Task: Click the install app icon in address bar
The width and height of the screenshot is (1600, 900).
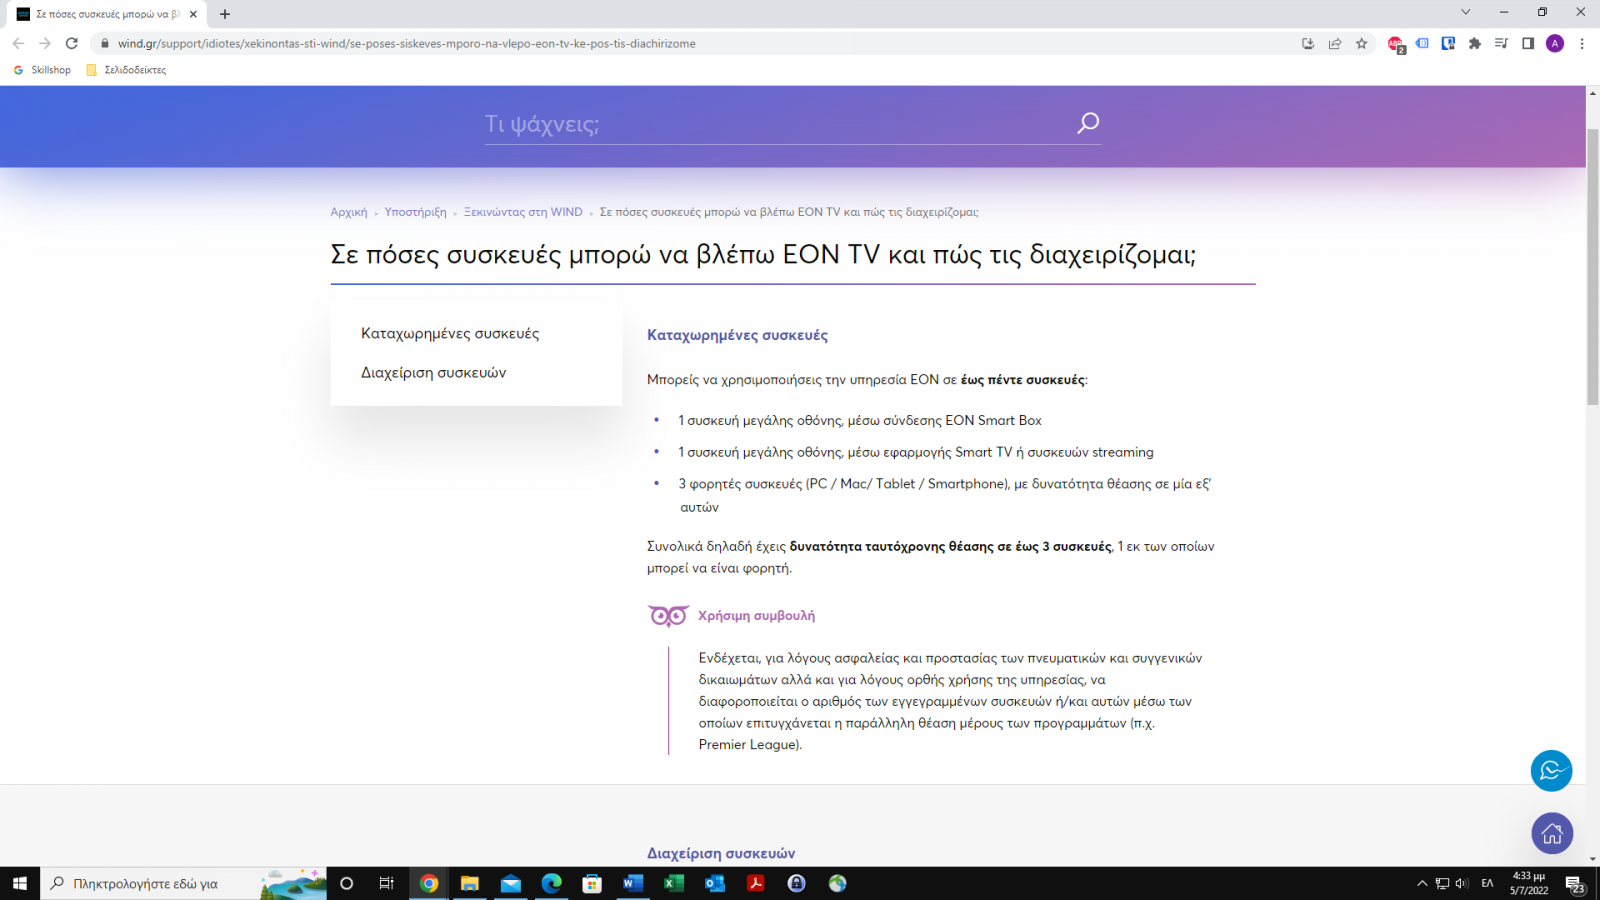Action: [1308, 43]
